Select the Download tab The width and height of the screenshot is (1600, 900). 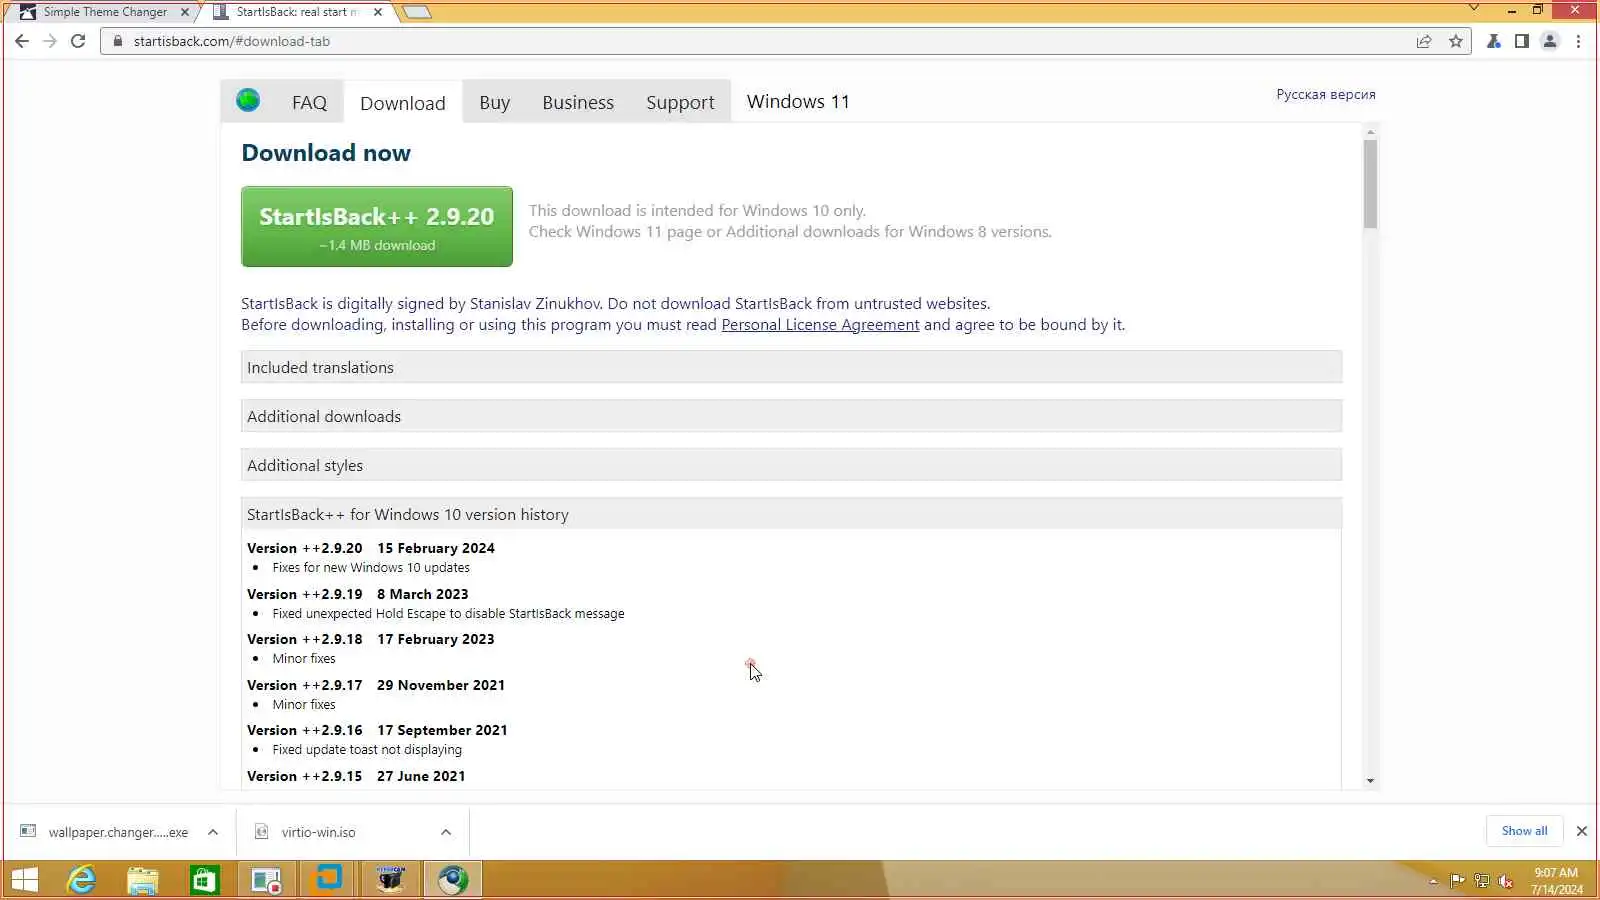pos(403,102)
